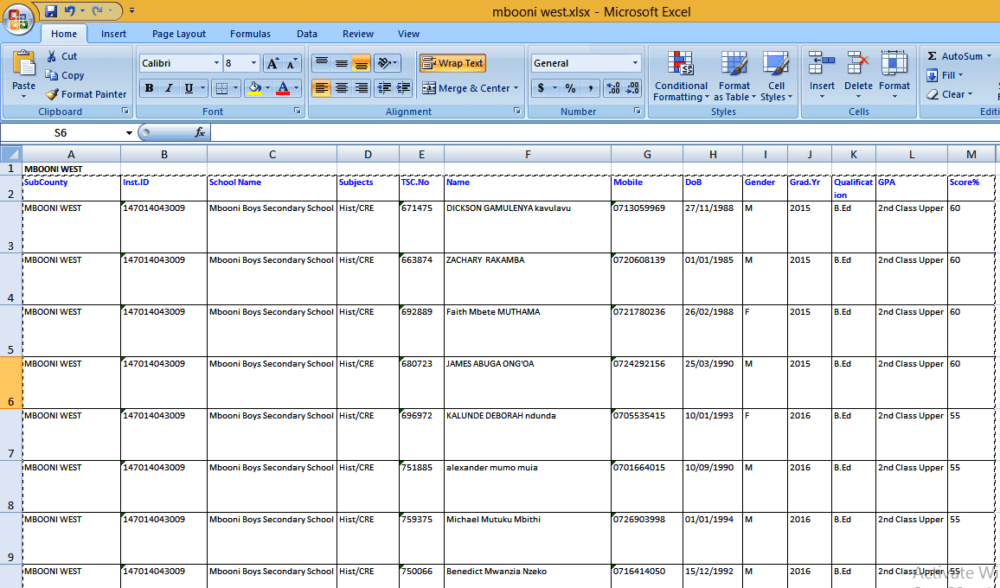Copy the selected cells

click(x=64, y=75)
